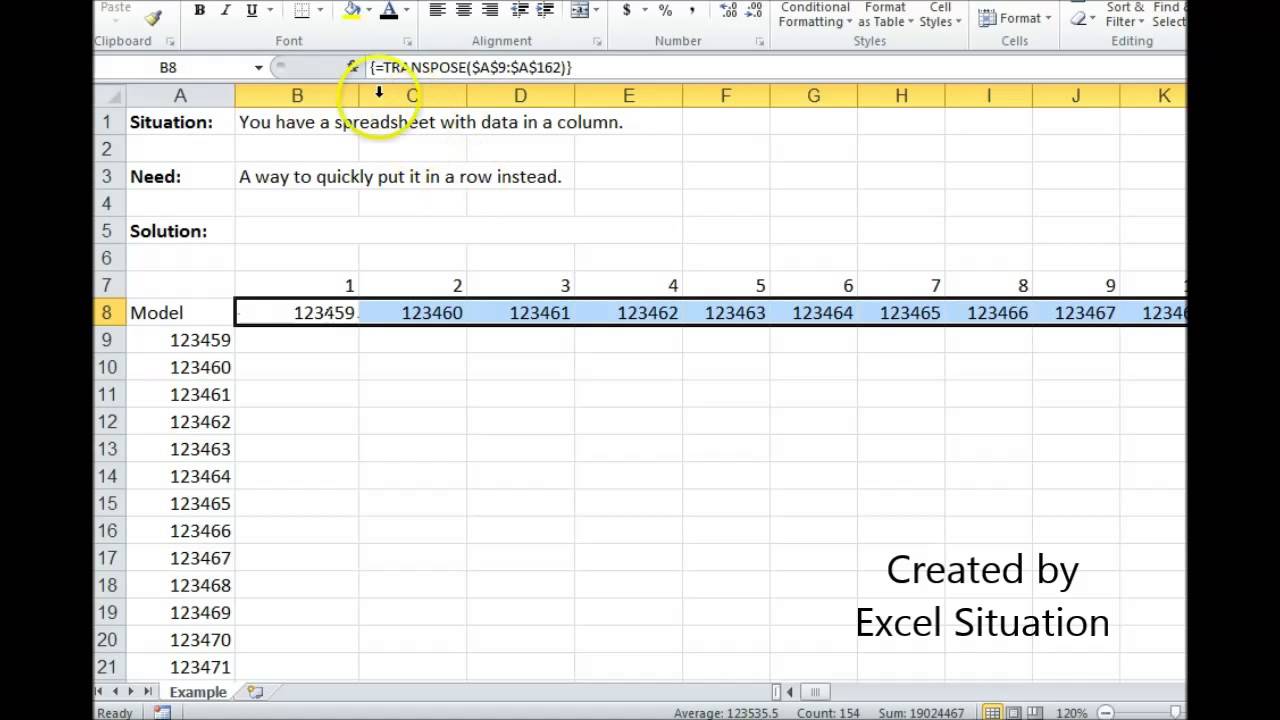The height and width of the screenshot is (720, 1280).
Task: Select column E header
Action: (x=628, y=96)
